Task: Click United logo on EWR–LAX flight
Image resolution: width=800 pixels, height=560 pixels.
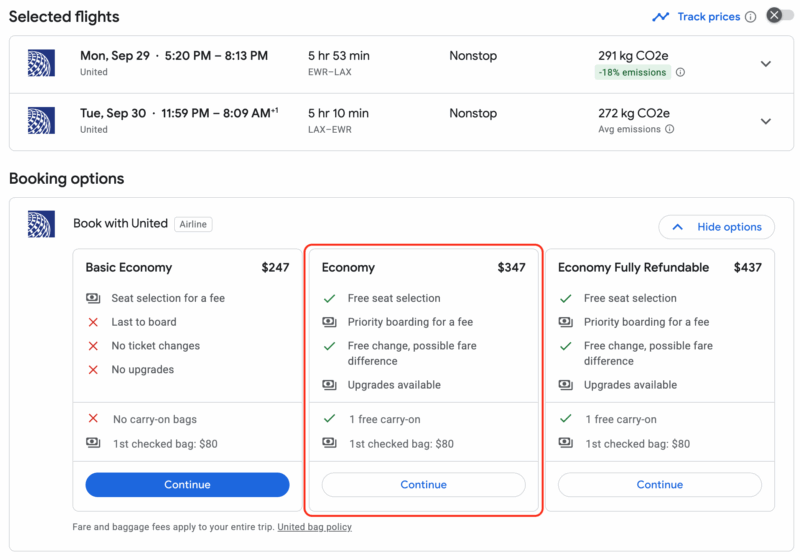Action: (x=41, y=63)
